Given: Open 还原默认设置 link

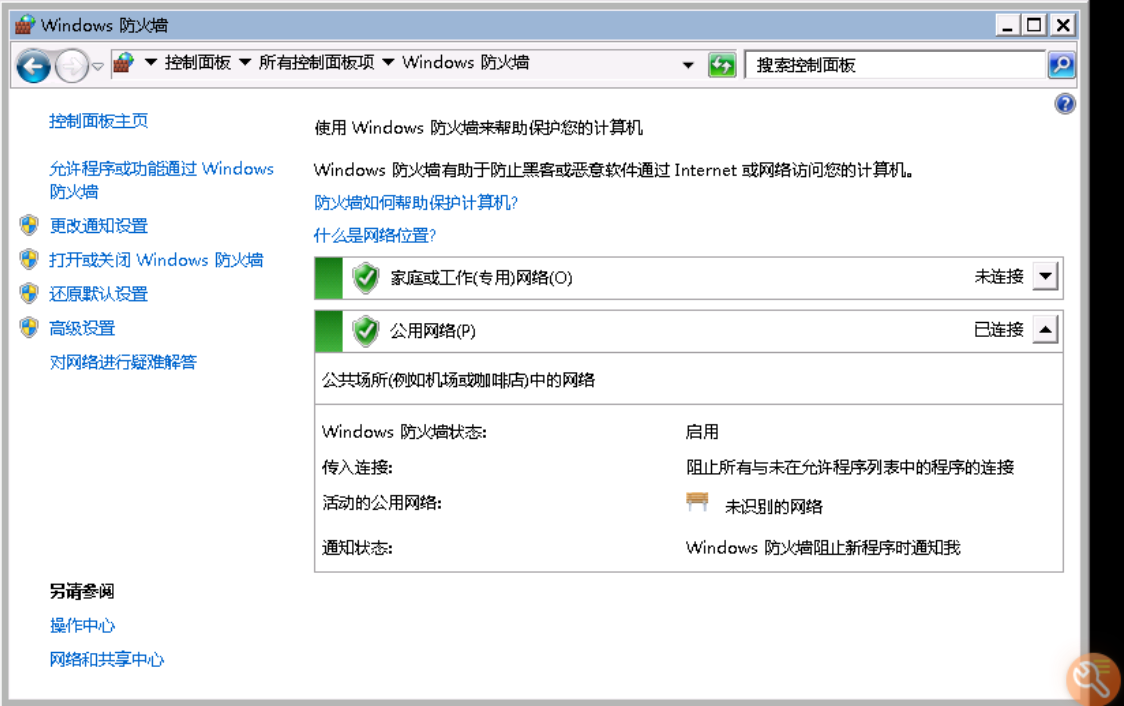Looking at the screenshot, I should (99, 294).
